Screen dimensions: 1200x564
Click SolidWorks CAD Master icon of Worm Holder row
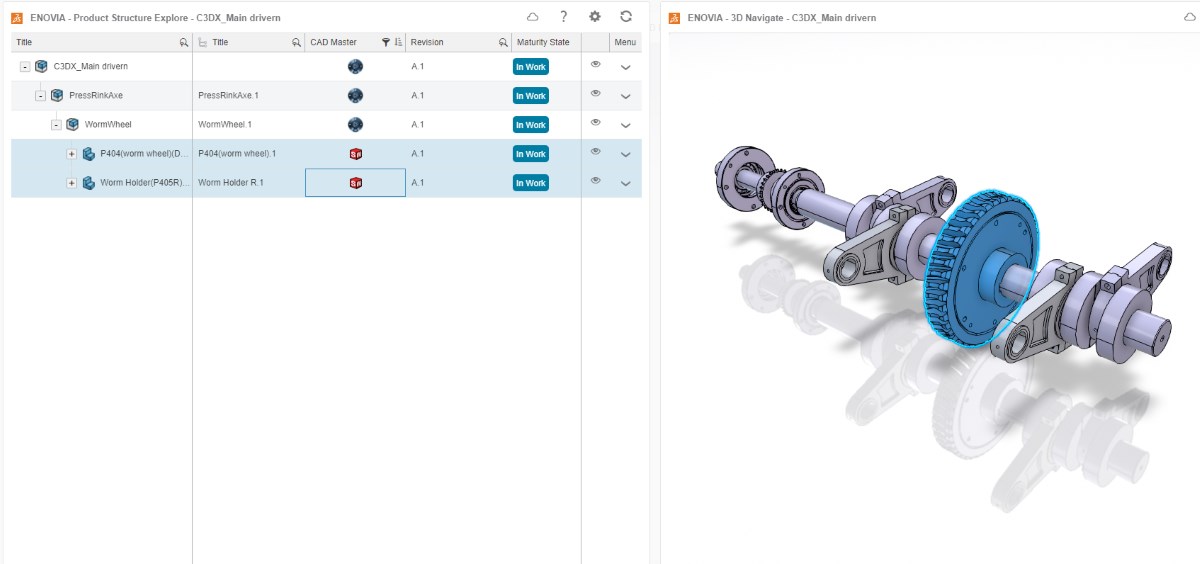pyautogui.click(x=355, y=182)
